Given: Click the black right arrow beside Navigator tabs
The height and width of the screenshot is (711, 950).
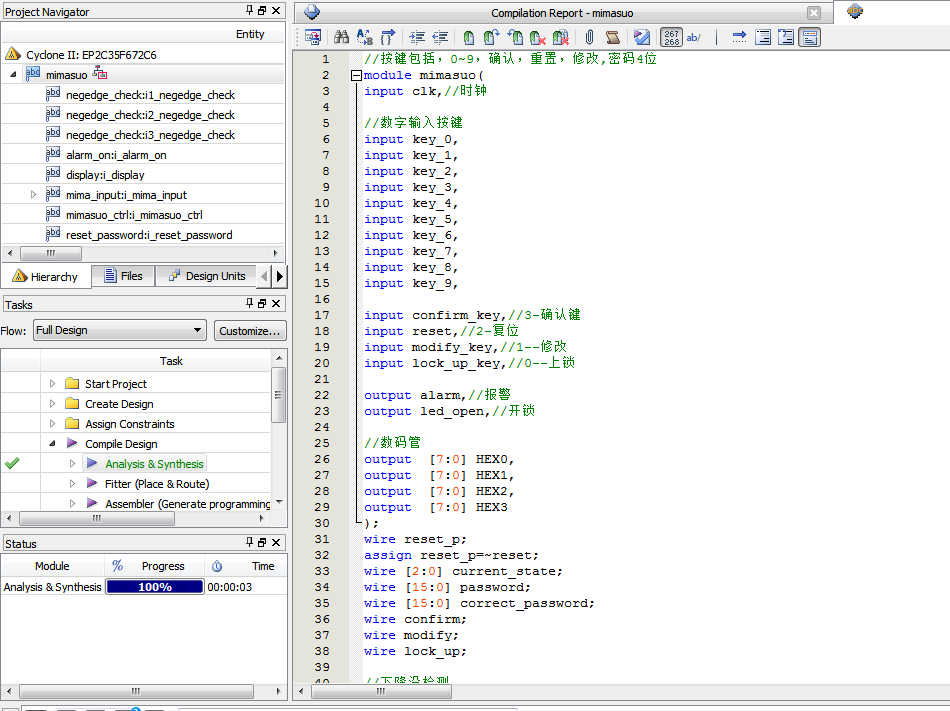Looking at the screenshot, I should coord(279,276).
